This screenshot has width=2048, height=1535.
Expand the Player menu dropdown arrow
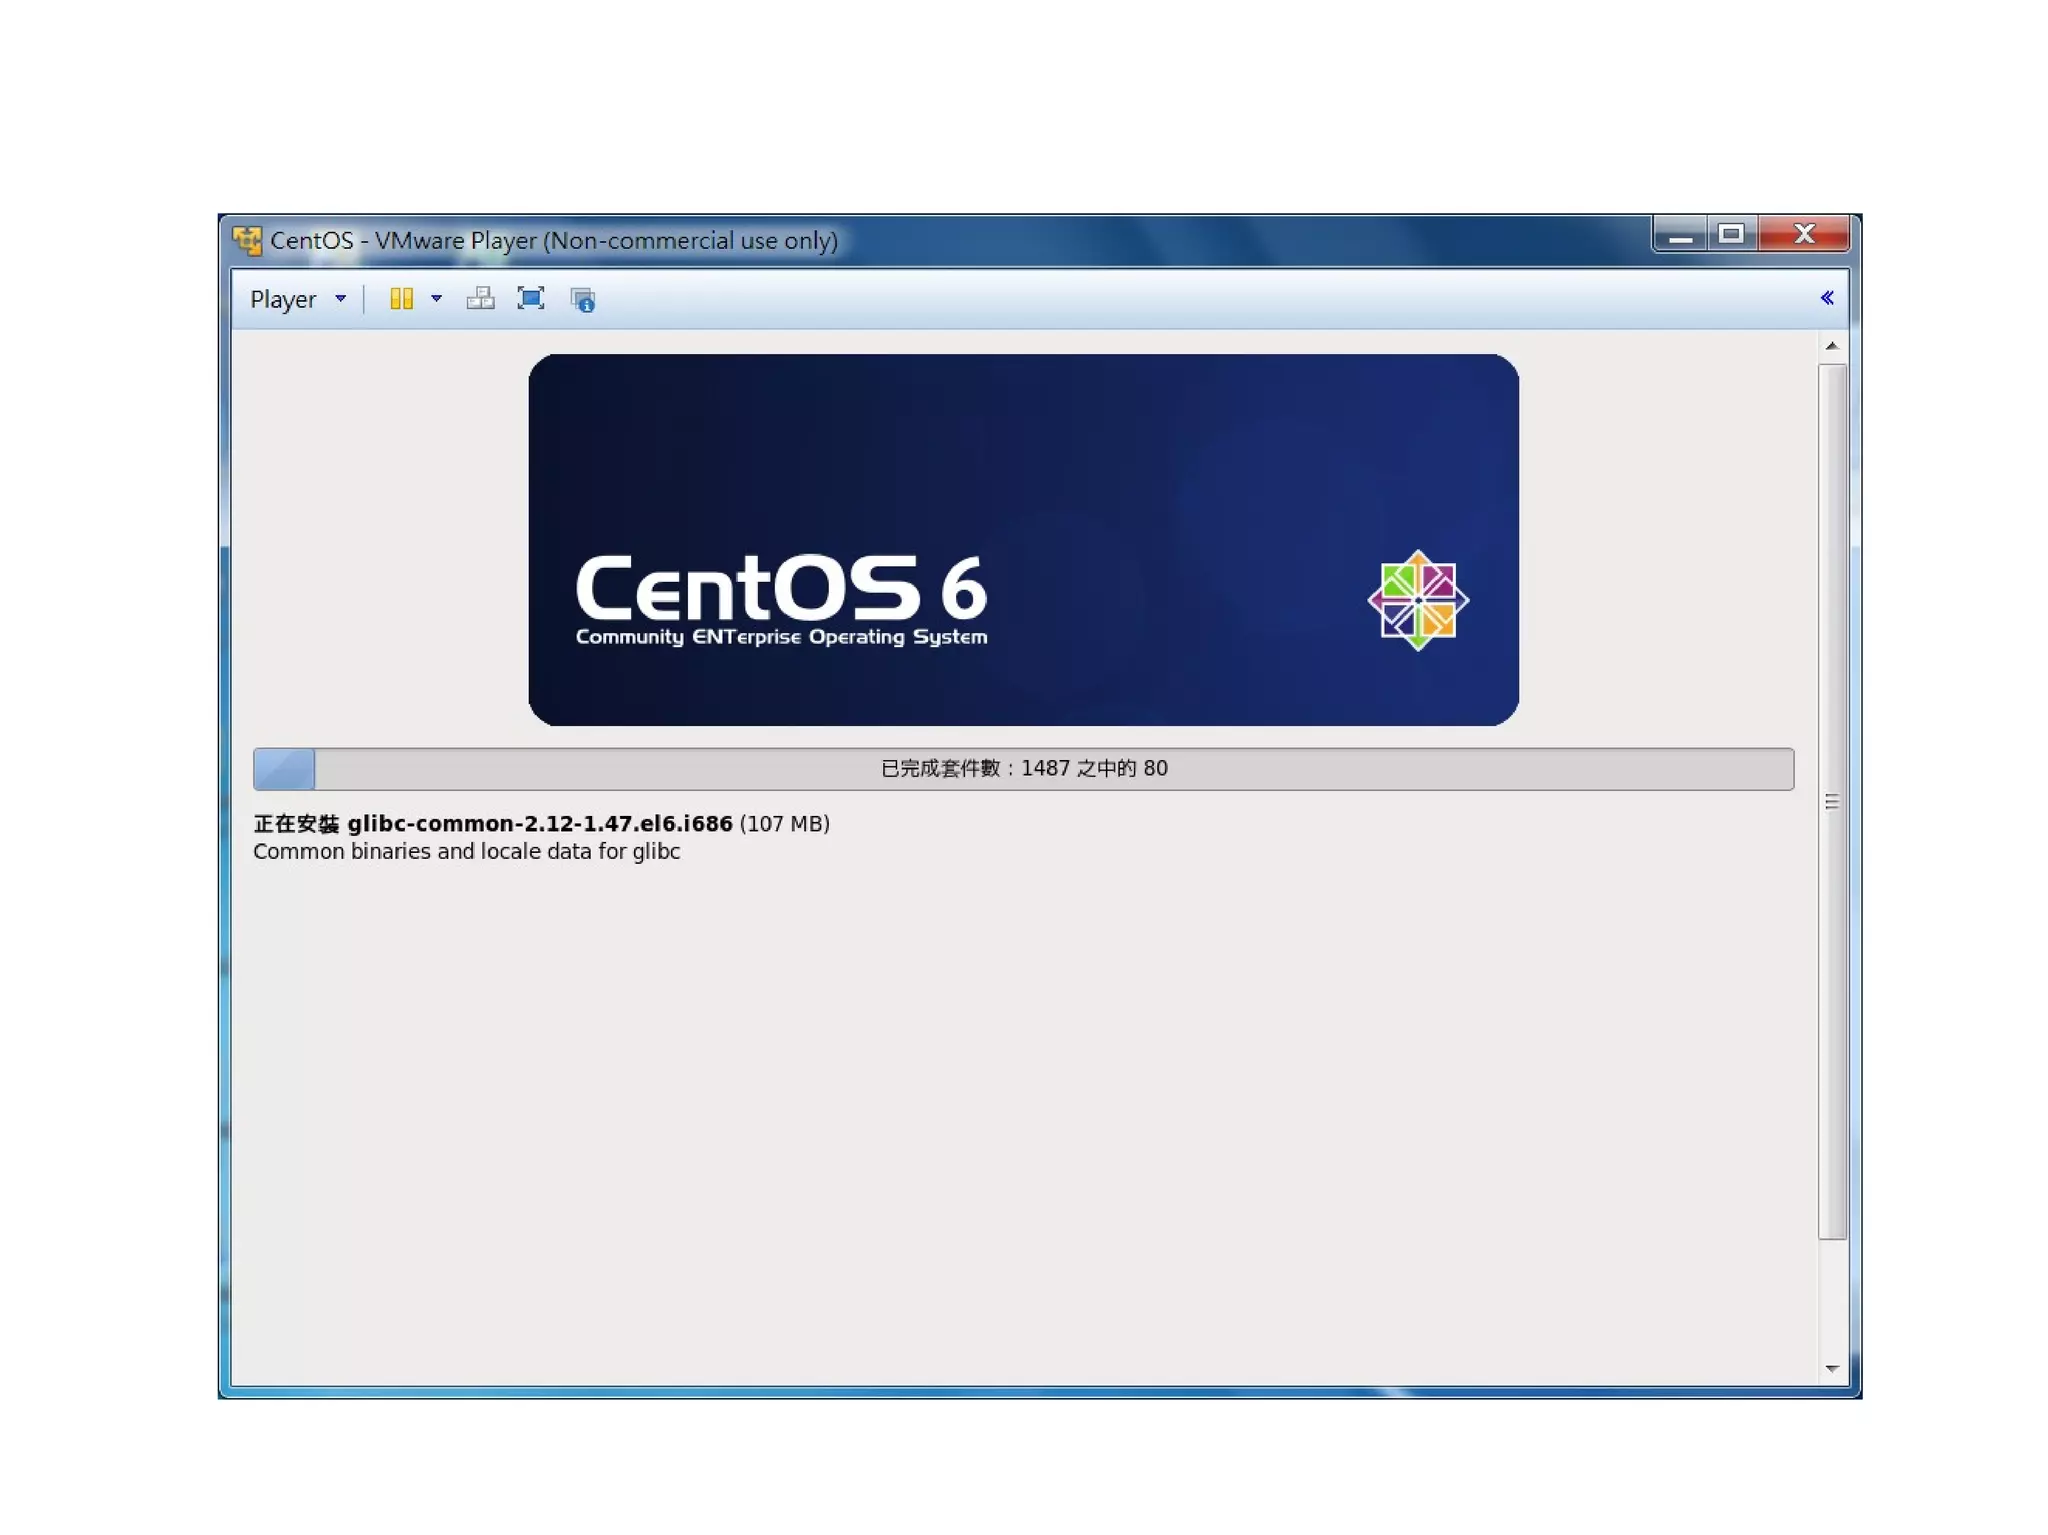pos(340,298)
